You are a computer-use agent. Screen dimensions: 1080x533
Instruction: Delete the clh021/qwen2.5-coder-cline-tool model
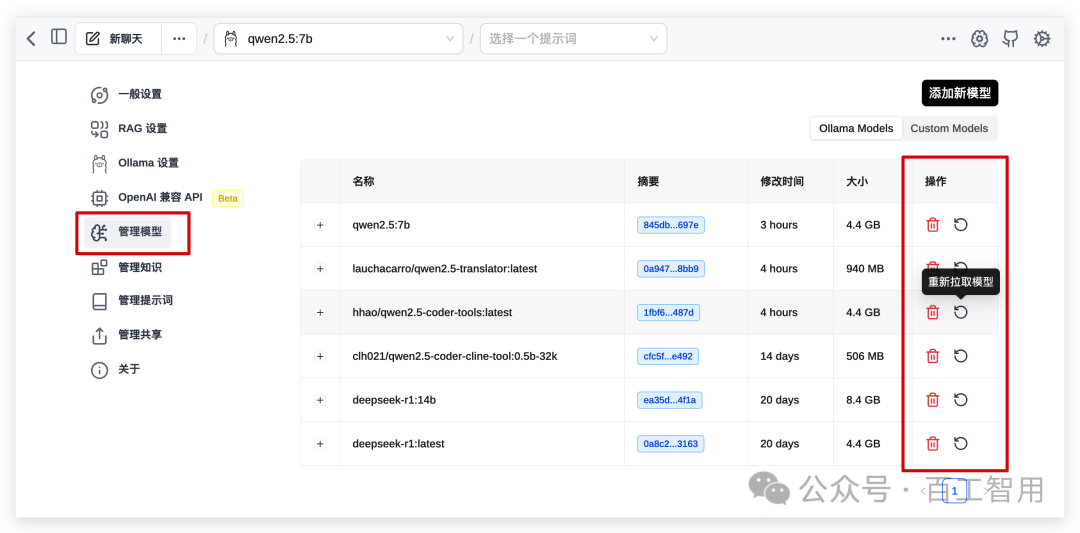click(933, 356)
